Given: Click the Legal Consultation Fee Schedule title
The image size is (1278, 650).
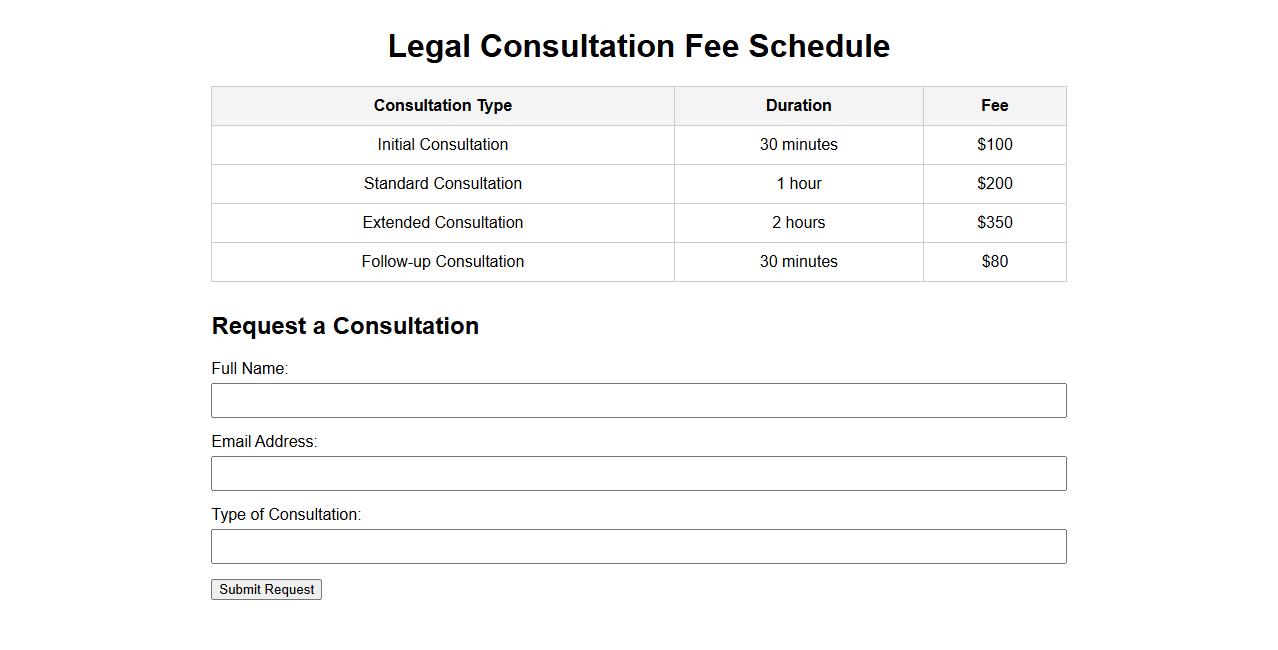Looking at the screenshot, I should click(638, 46).
